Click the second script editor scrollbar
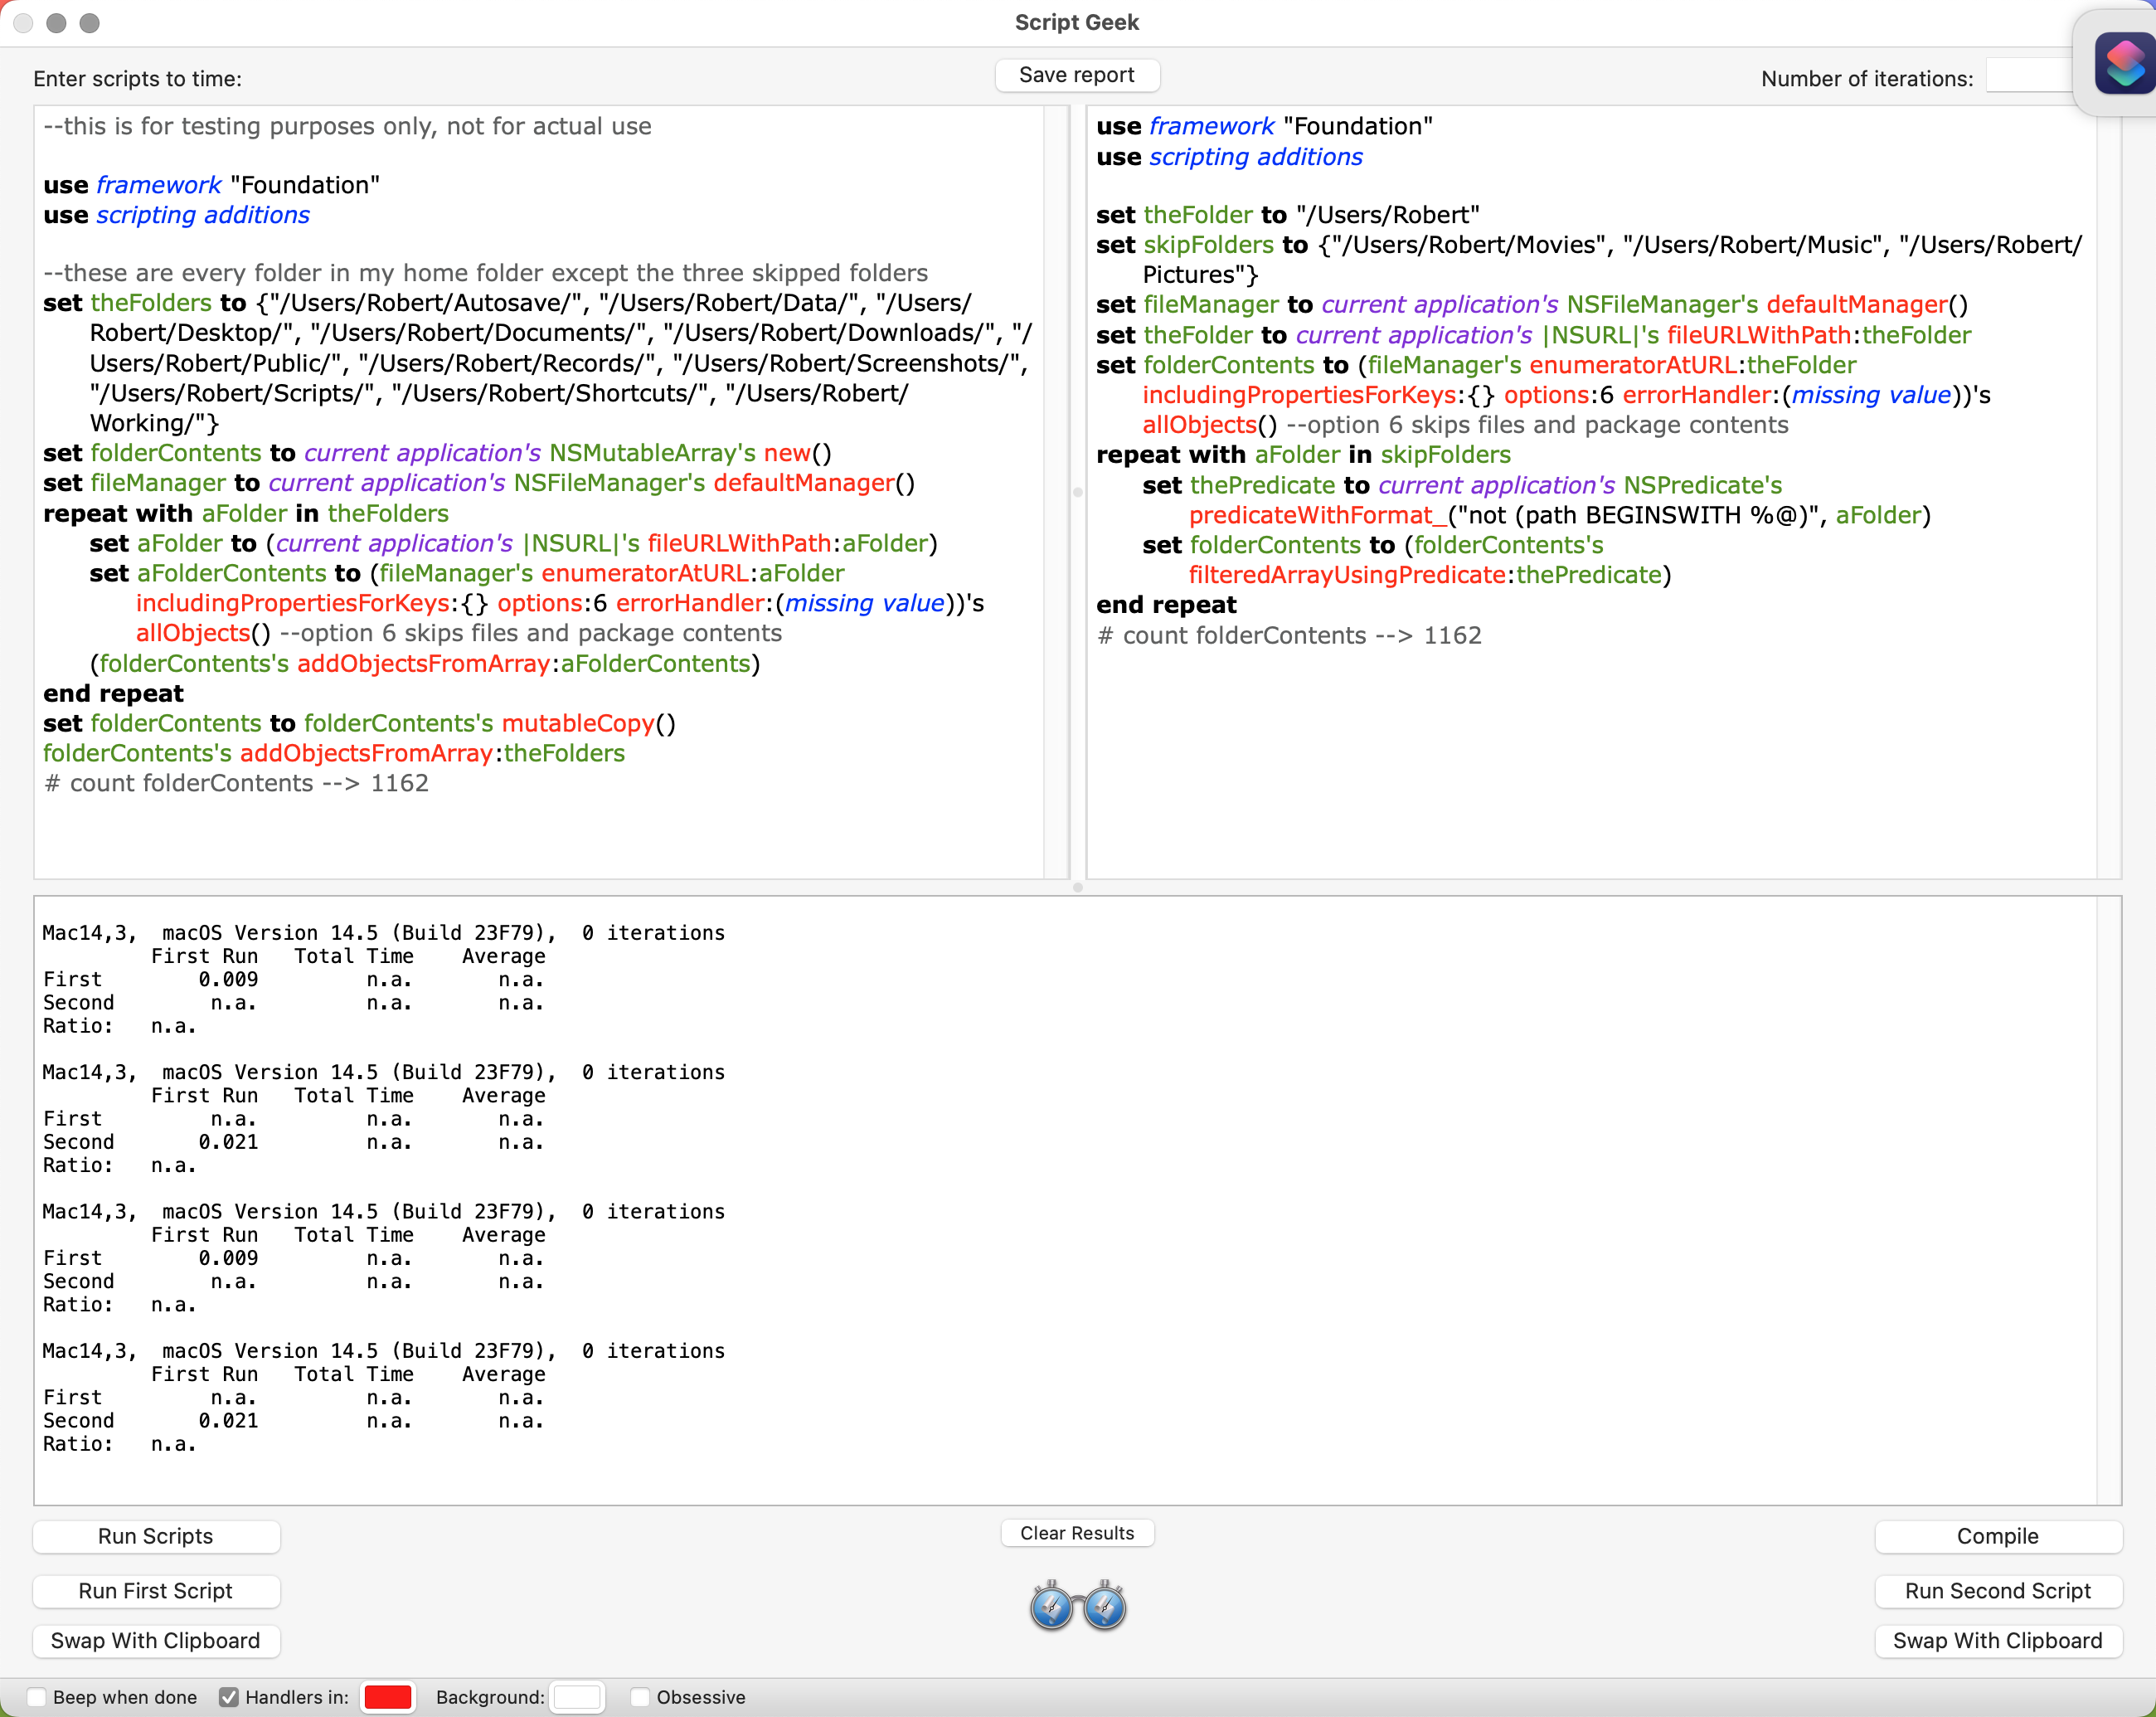 (2109, 492)
